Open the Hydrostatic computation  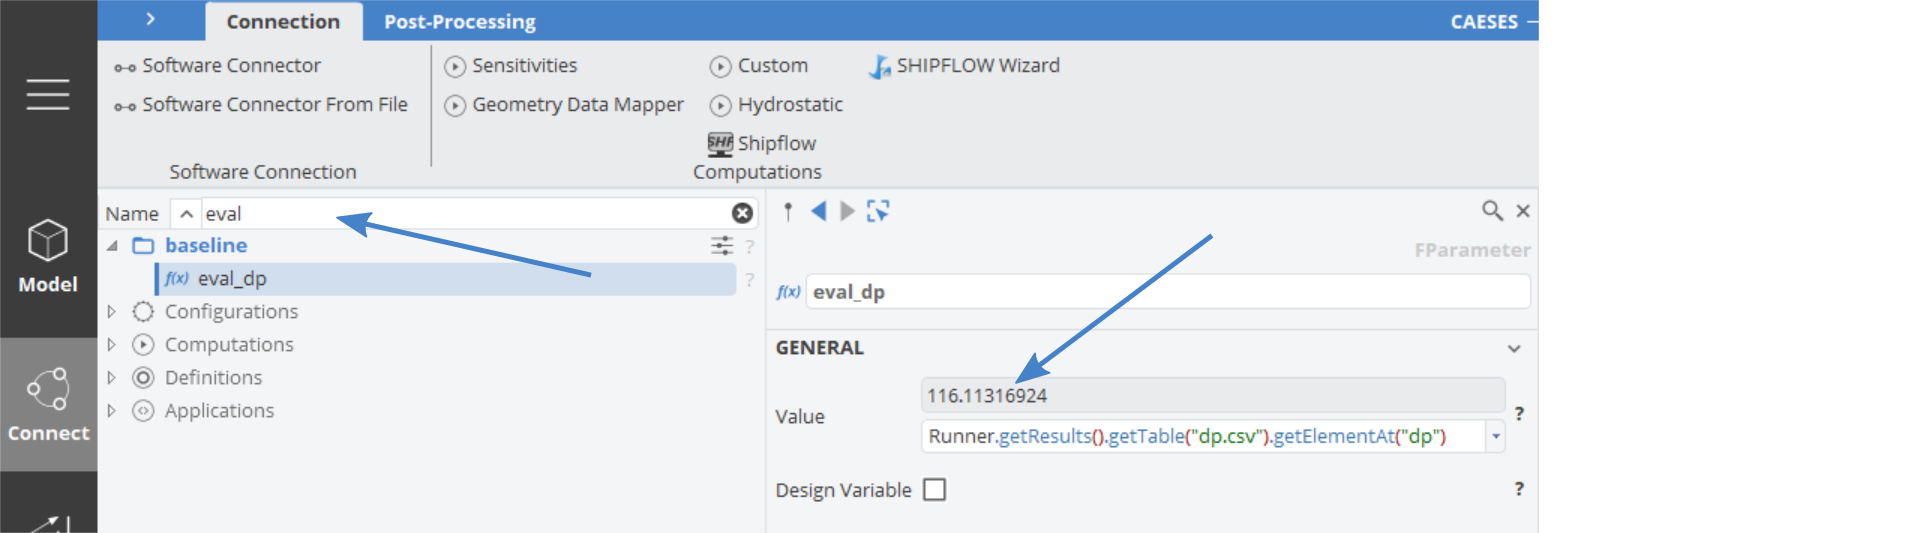pyautogui.click(x=776, y=104)
